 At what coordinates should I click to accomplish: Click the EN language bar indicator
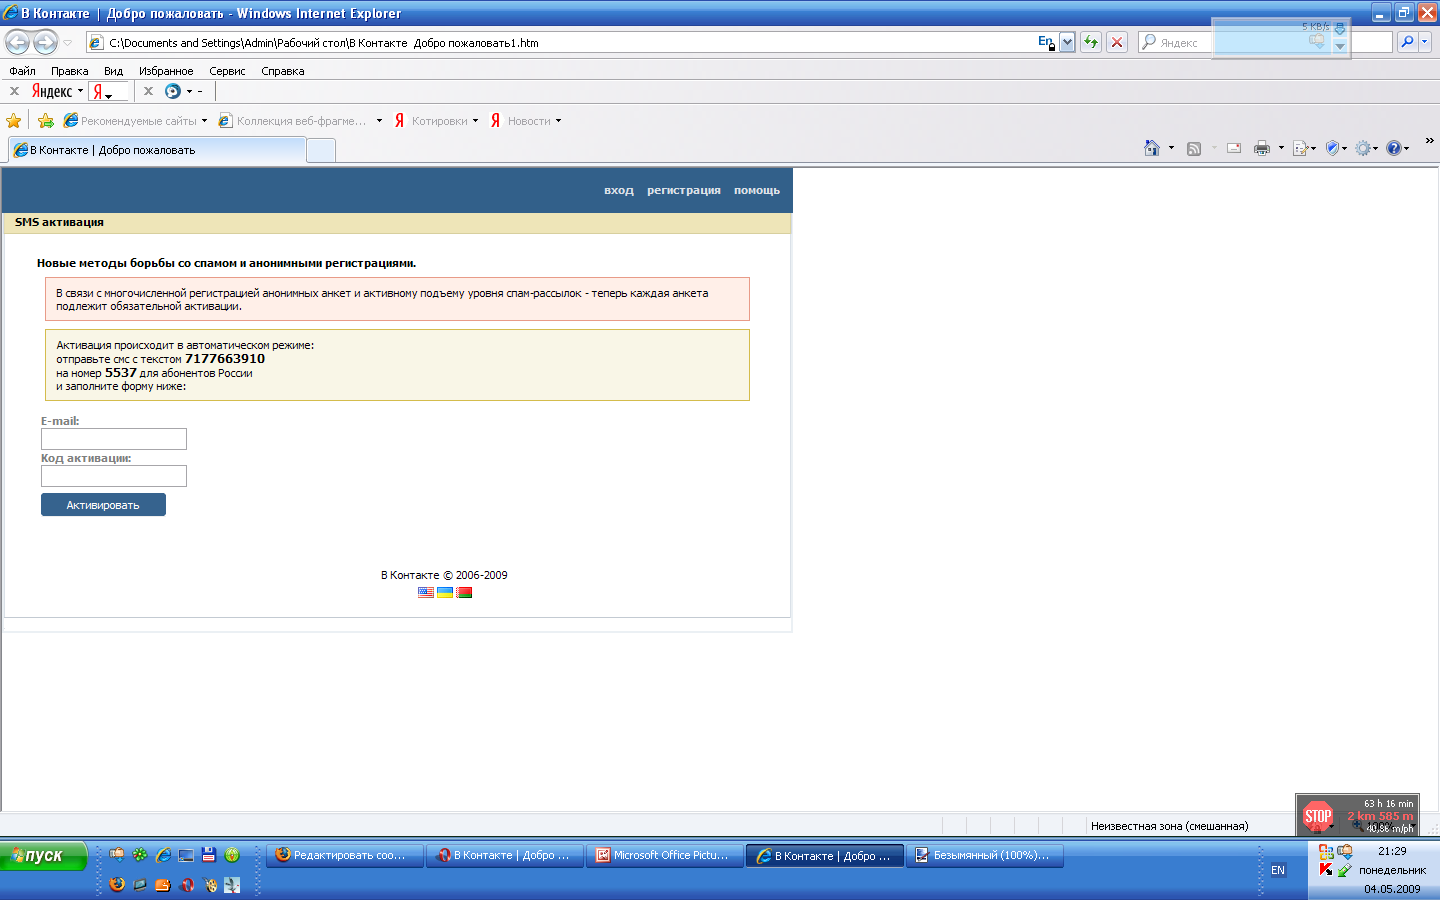pyautogui.click(x=1278, y=870)
